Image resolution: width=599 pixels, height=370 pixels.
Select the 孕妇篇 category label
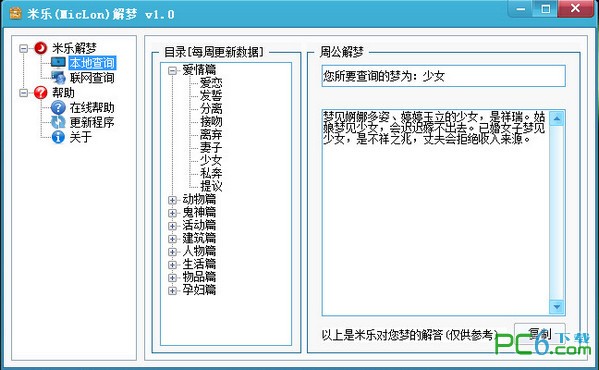point(199,290)
